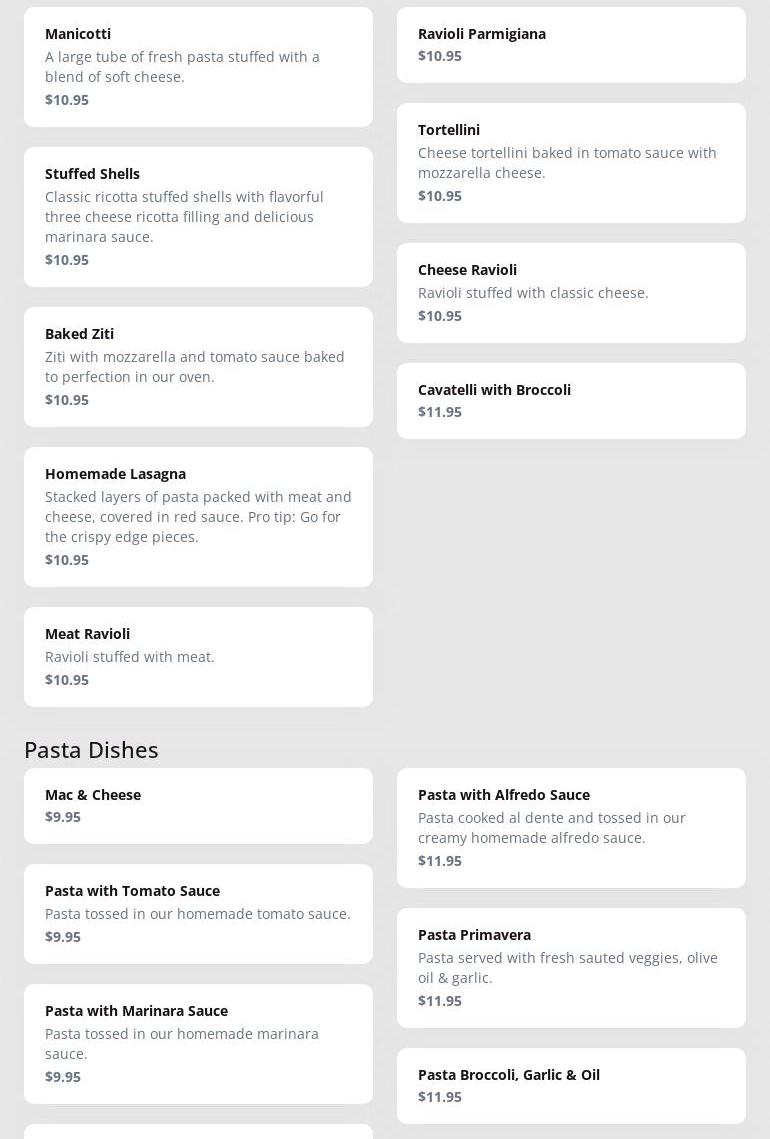Click the Tortellini description text
The width and height of the screenshot is (770, 1139).
pos(567,163)
